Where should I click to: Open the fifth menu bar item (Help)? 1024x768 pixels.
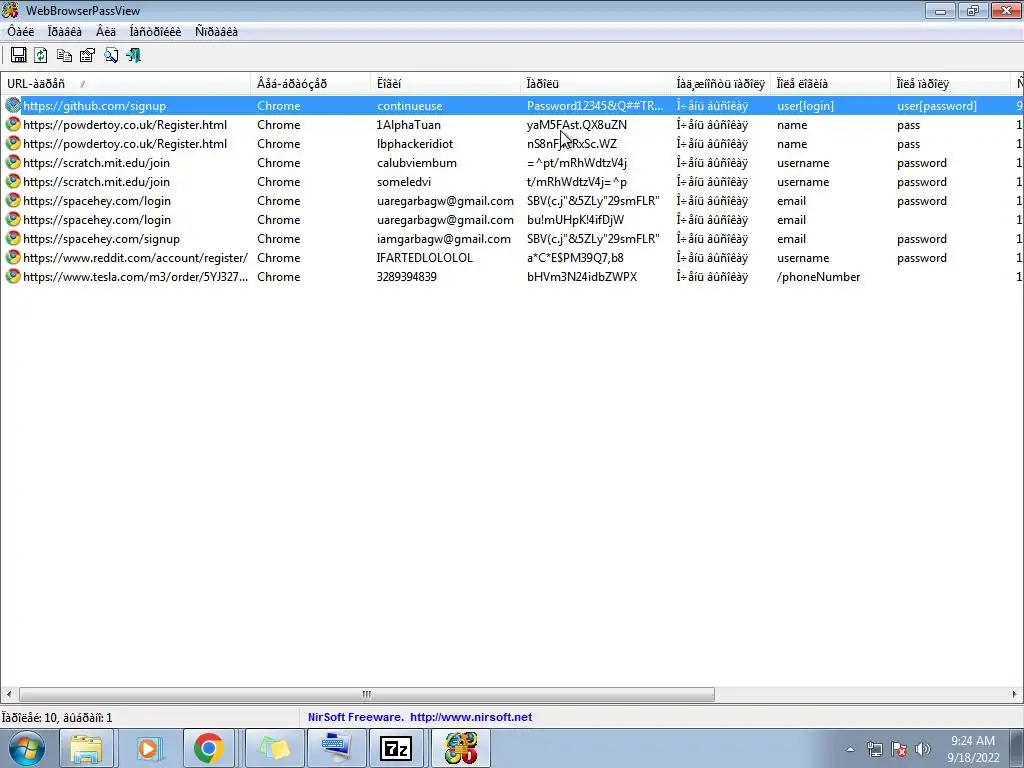[x=216, y=31]
